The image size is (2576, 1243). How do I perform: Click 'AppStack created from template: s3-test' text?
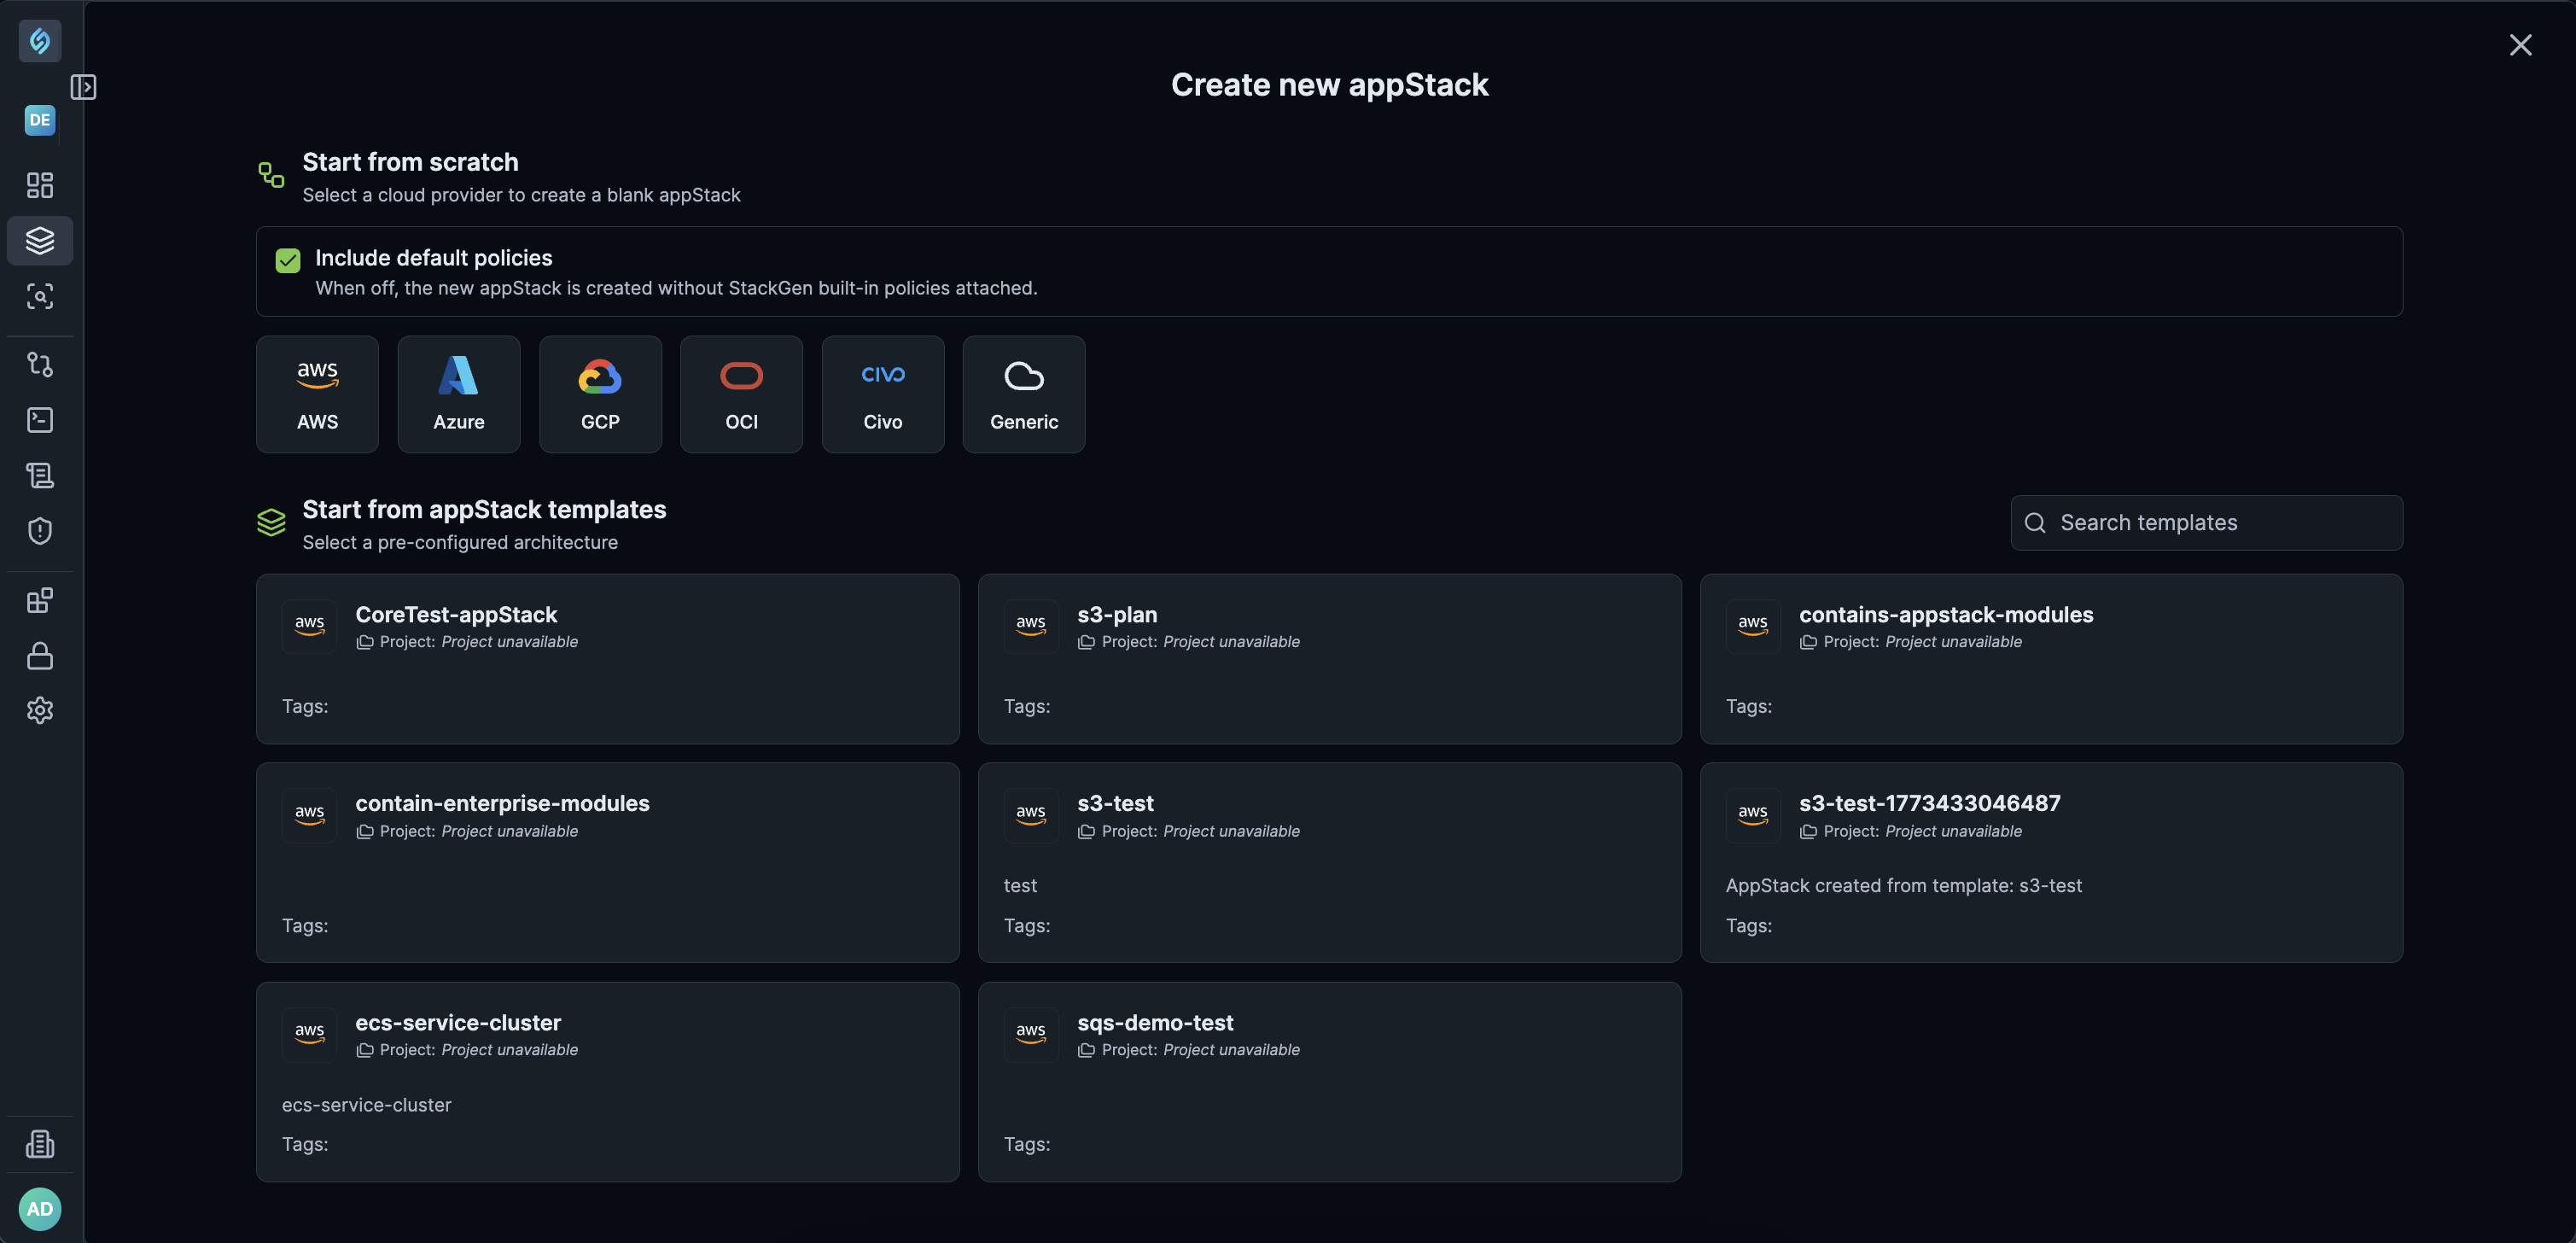(x=1903, y=886)
